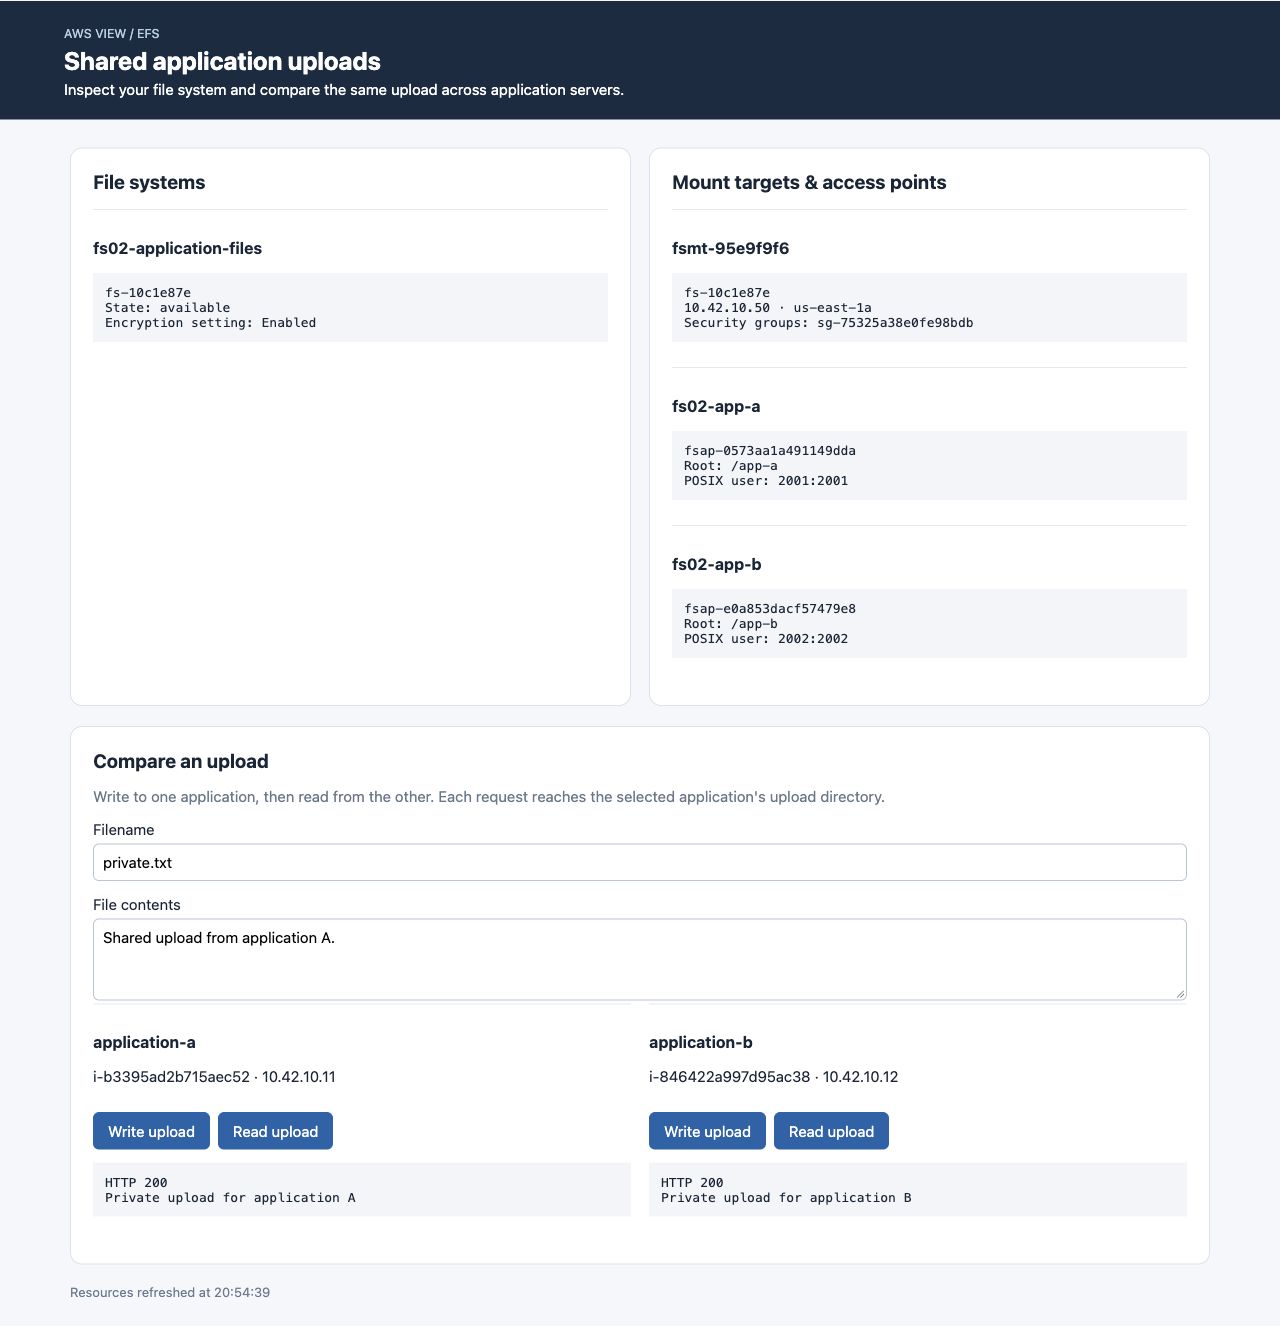This screenshot has height=1326, width=1280.
Task: Click the Root: /app-a line
Action: (x=731, y=466)
